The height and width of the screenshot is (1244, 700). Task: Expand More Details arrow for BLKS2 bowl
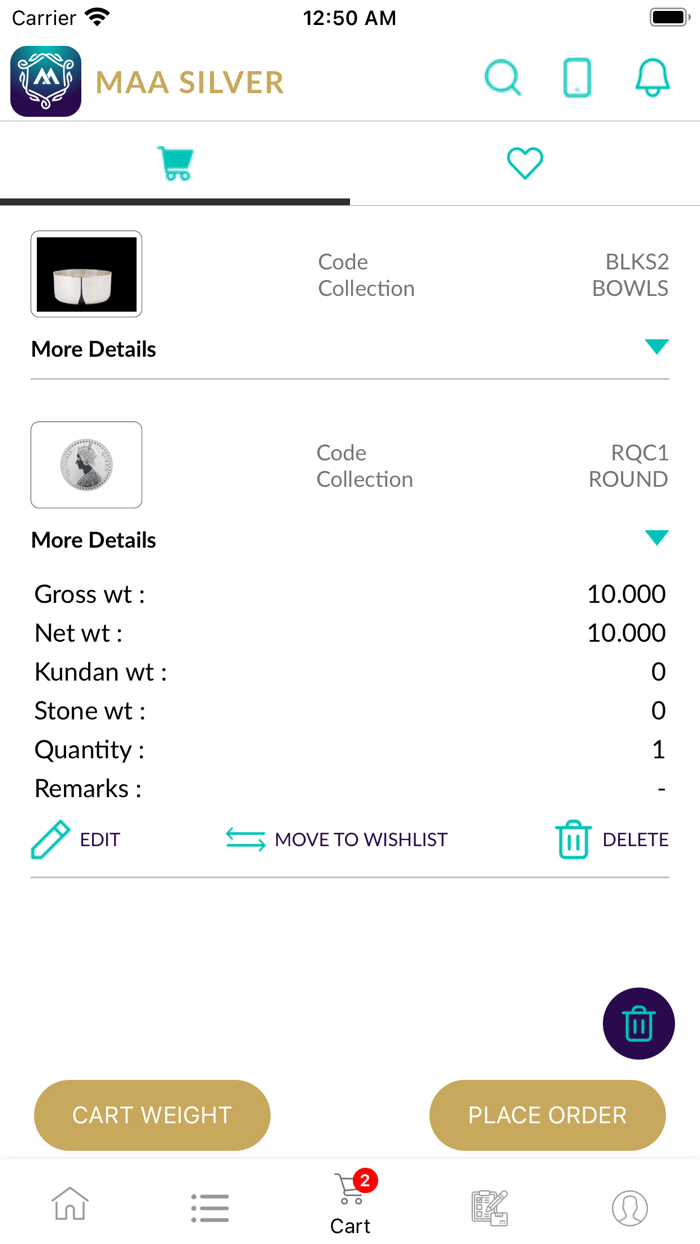[656, 347]
